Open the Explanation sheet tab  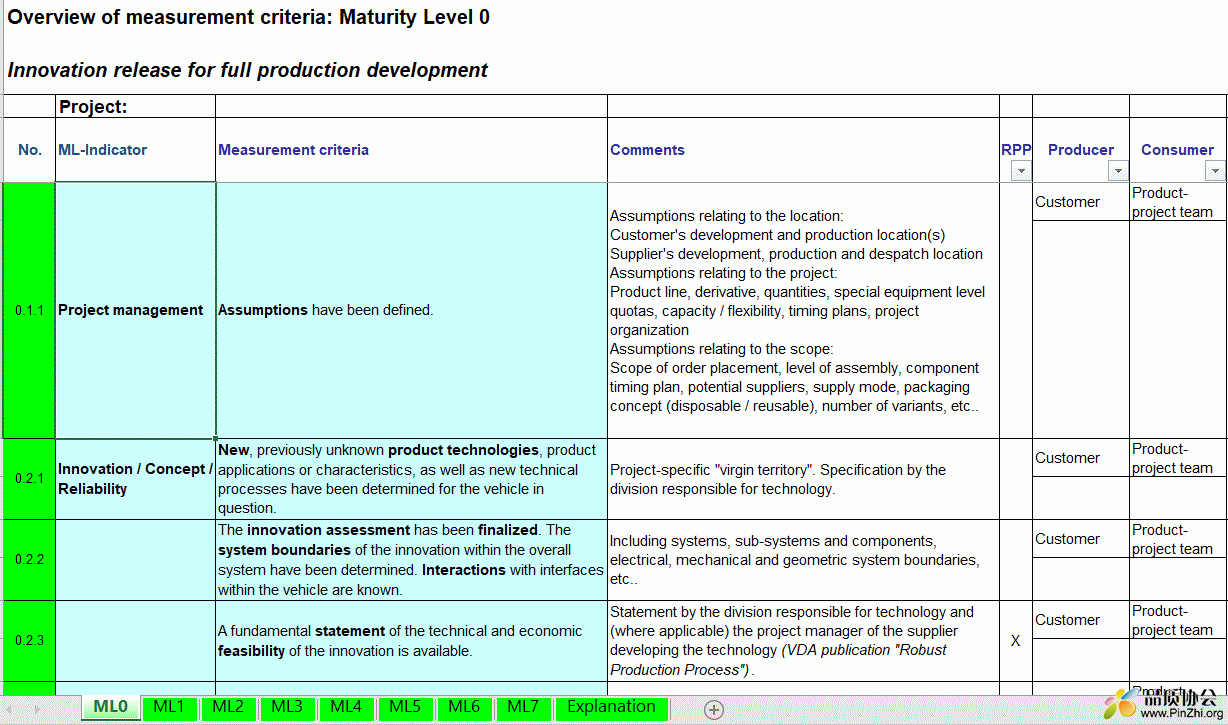611,707
